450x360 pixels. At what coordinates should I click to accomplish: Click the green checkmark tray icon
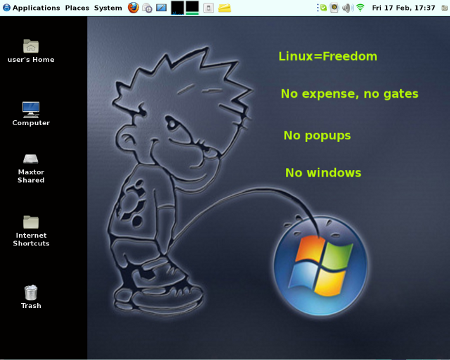click(323, 8)
